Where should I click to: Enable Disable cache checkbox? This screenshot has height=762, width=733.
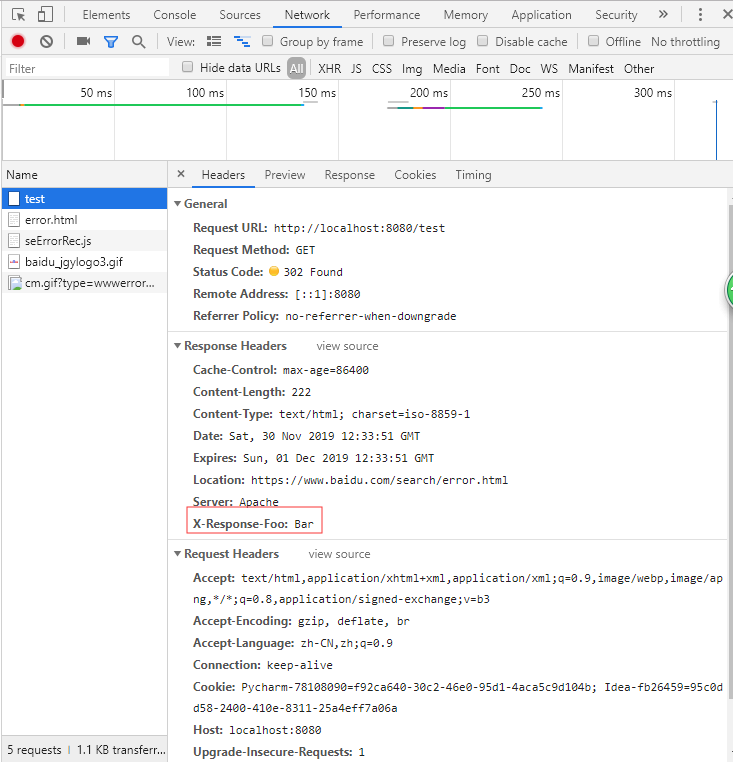pyautogui.click(x=482, y=41)
